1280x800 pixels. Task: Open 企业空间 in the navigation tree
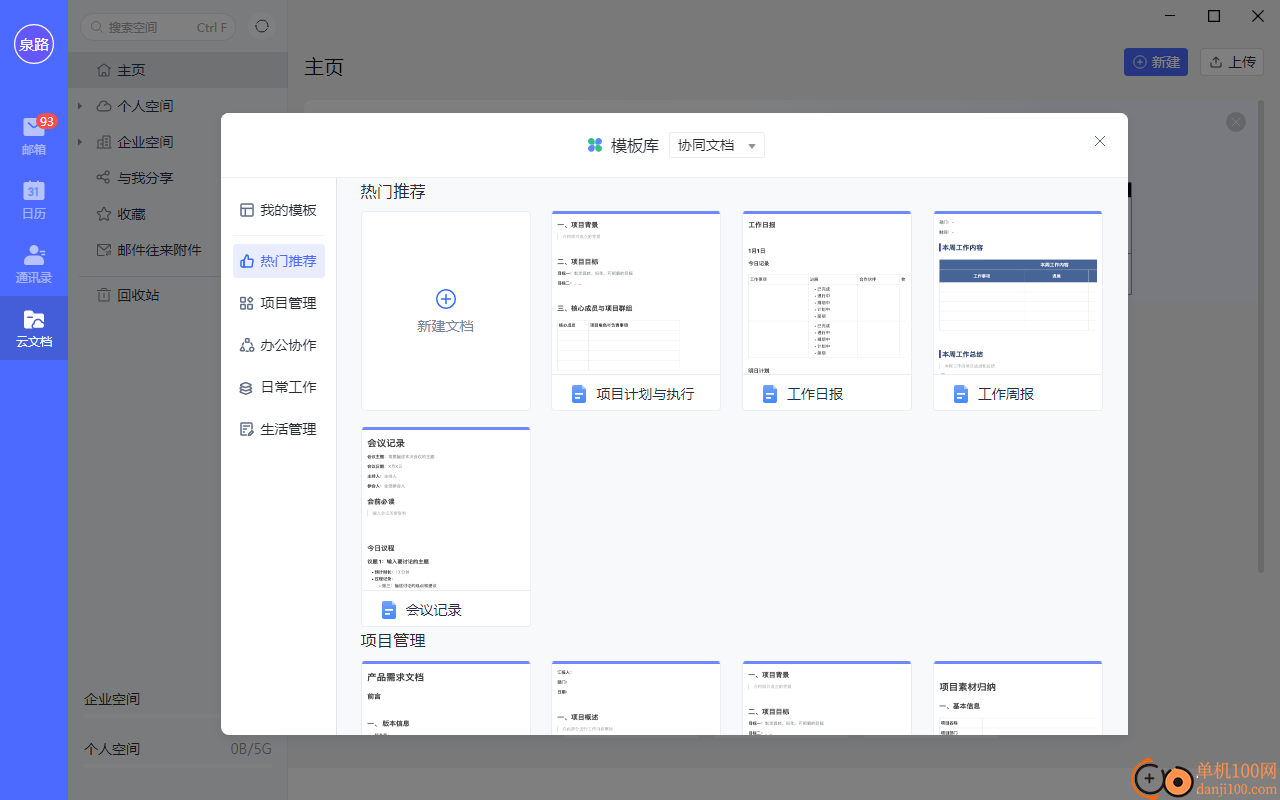tap(145, 142)
